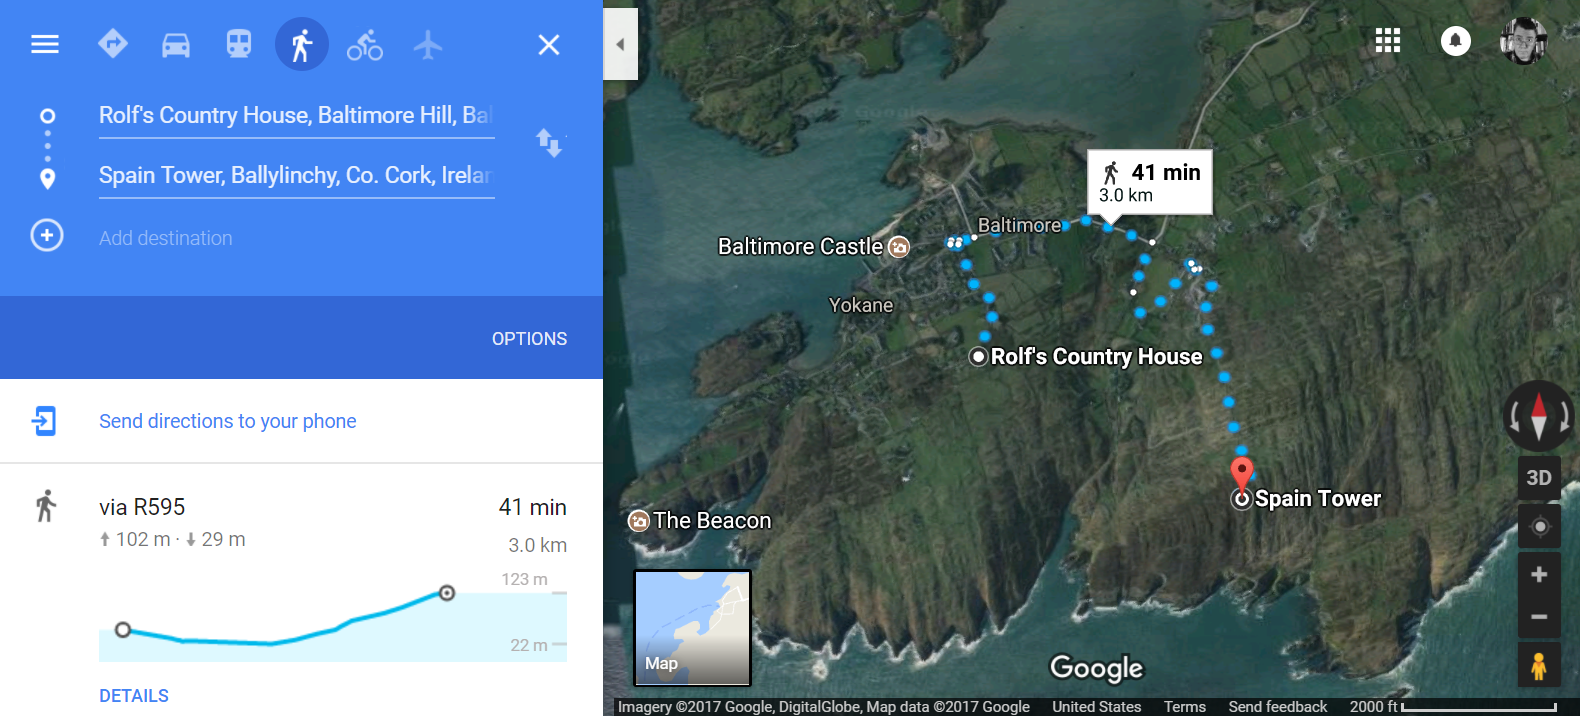Edit the Spain Tower destination field
The height and width of the screenshot is (716, 1580).
(296, 176)
